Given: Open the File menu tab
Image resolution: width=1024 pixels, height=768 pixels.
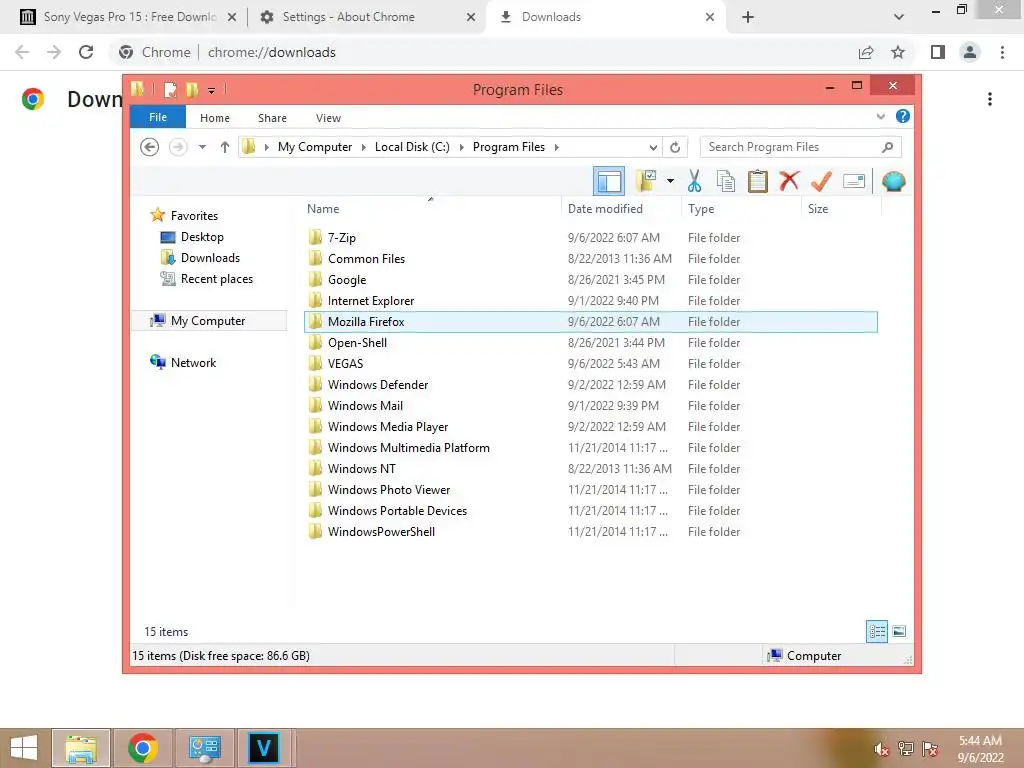Looking at the screenshot, I should point(158,117).
